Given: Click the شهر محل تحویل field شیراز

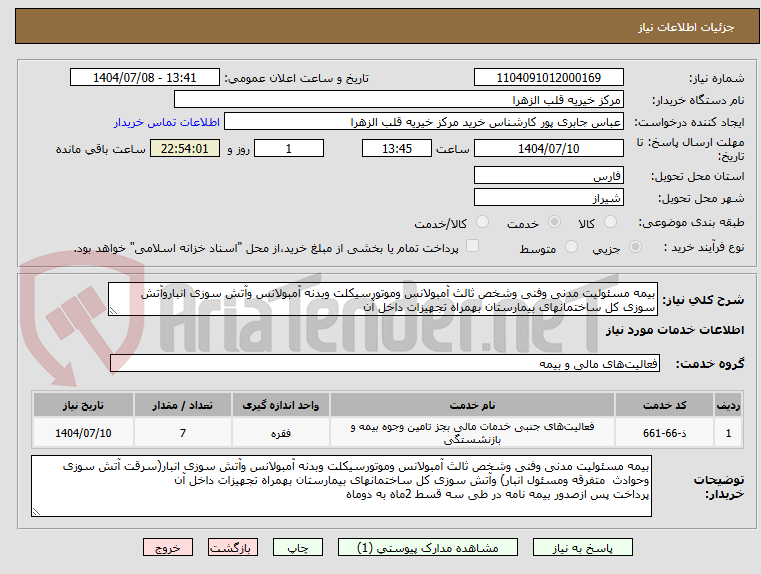Looking at the screenshot, I should pos(548,198).
